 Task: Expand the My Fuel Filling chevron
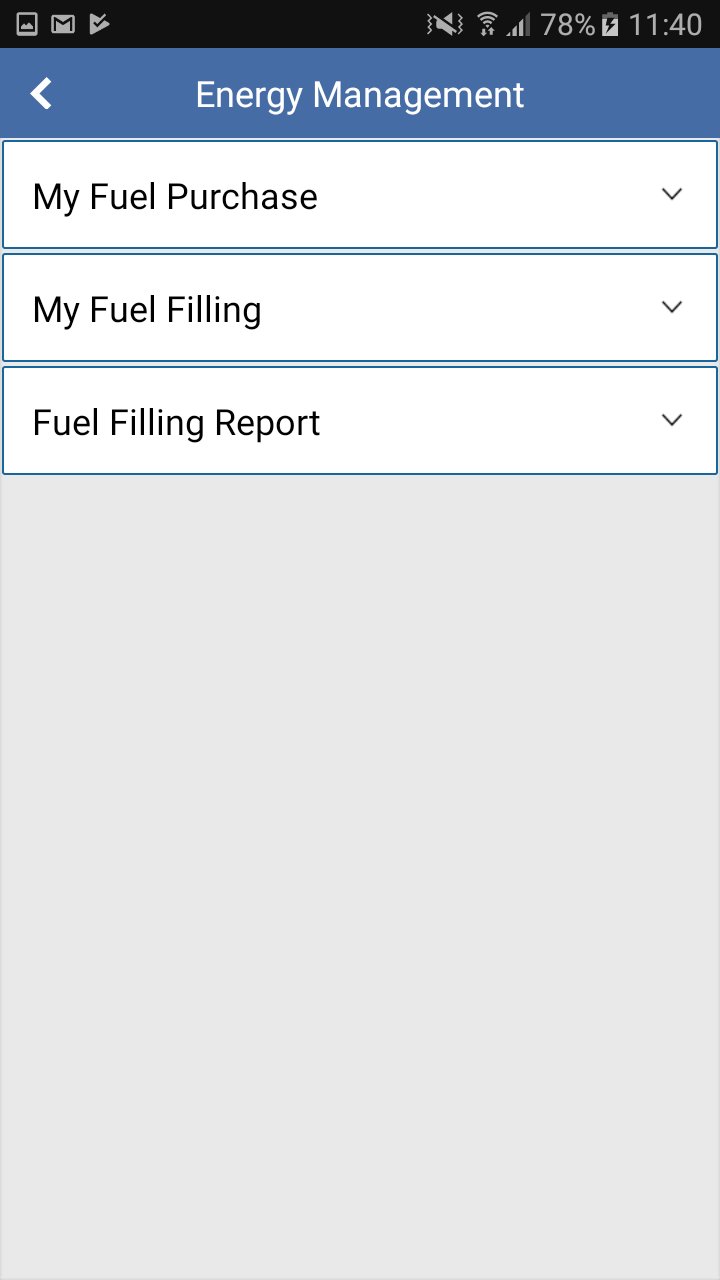pyautogui.click(x=672, y=307)
